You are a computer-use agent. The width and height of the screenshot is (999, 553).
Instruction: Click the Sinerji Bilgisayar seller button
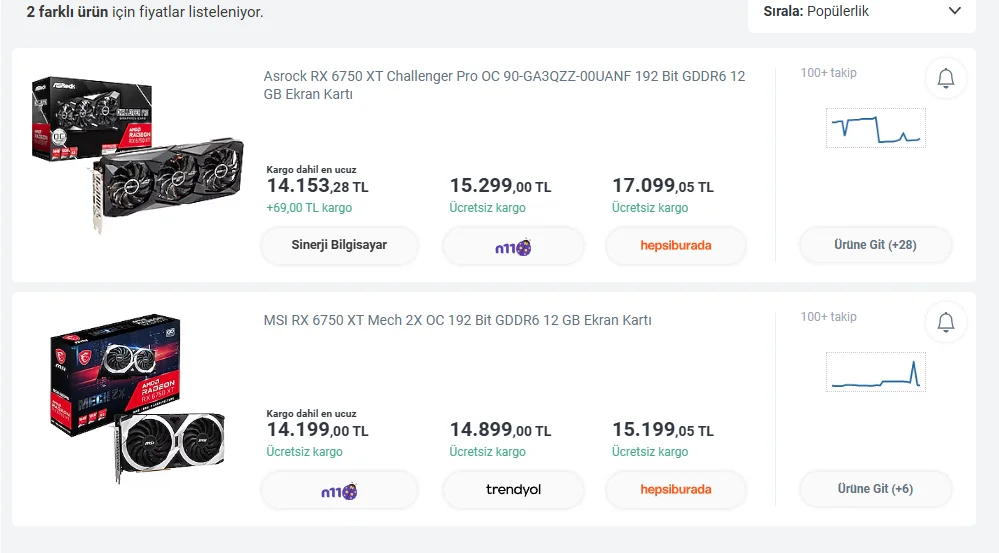[339, 245]
